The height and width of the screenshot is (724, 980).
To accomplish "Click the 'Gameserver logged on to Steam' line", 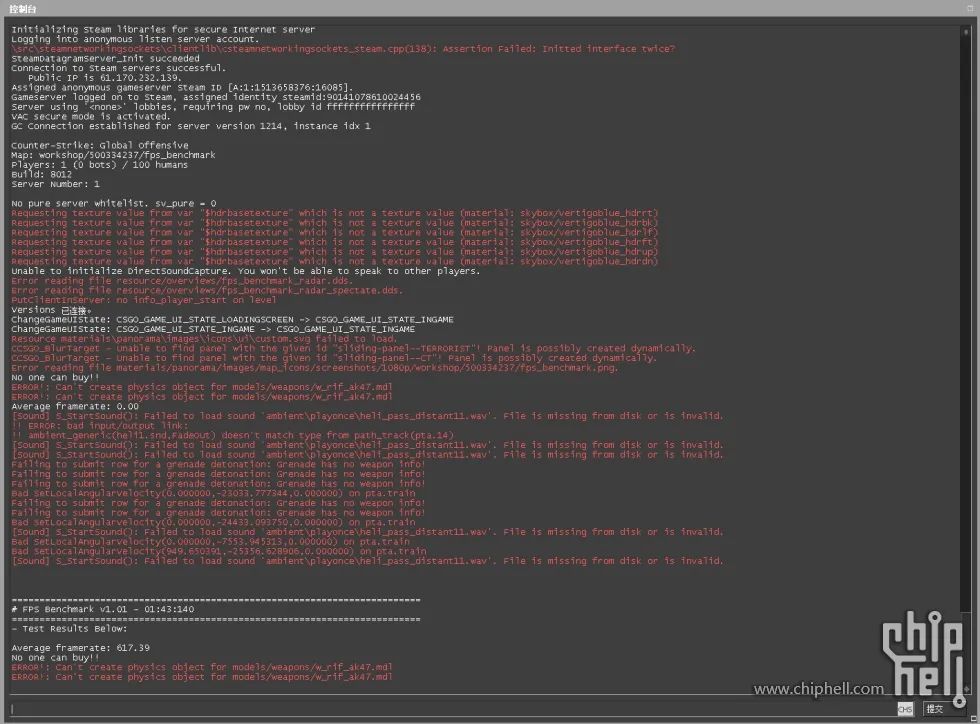I will (x=216, y=97).
